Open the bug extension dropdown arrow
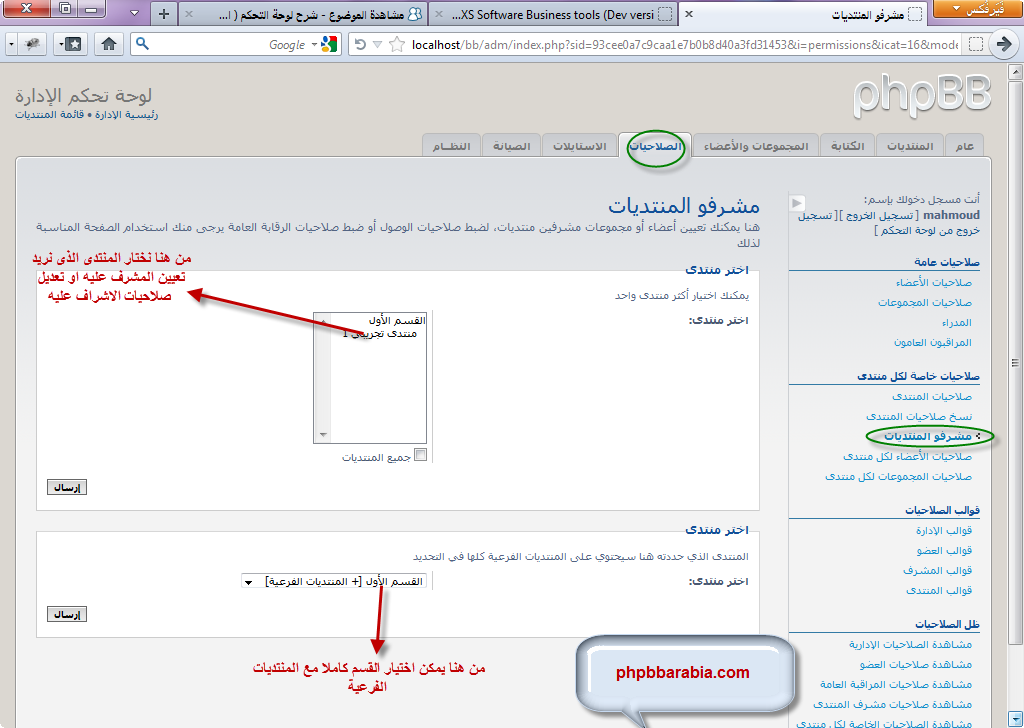Image resolution: width=1024 pixels, height=728 pixels. (12, 44)
